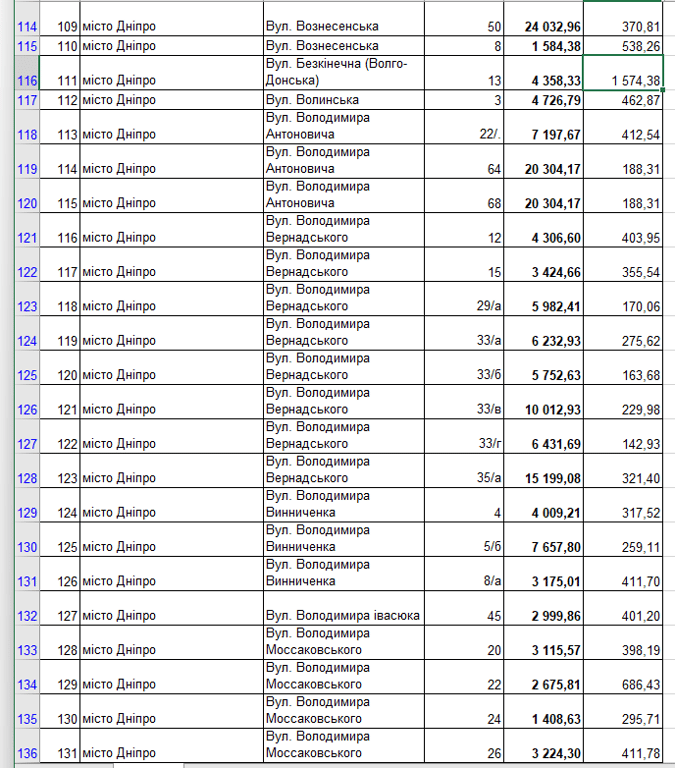Click row header 136
This screenshot has width=675, height=768.
27,753
